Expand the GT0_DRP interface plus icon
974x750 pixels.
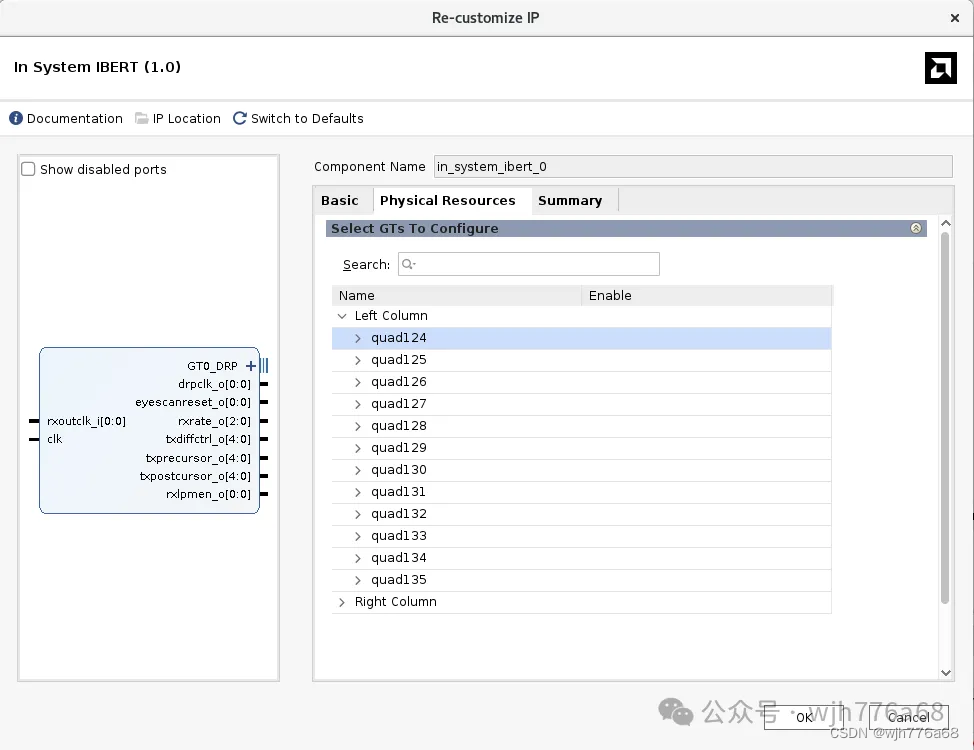tap(251, 365)
